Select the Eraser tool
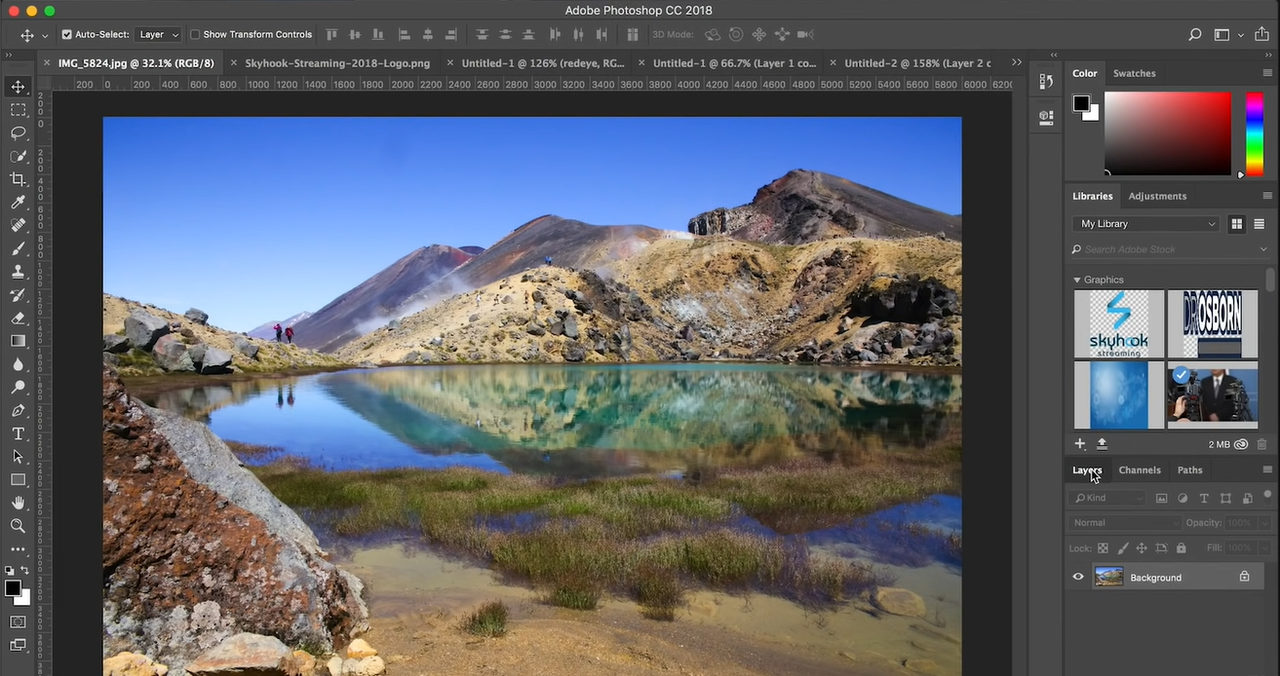This screenshot has width=1280, height=676. [18, 318]
